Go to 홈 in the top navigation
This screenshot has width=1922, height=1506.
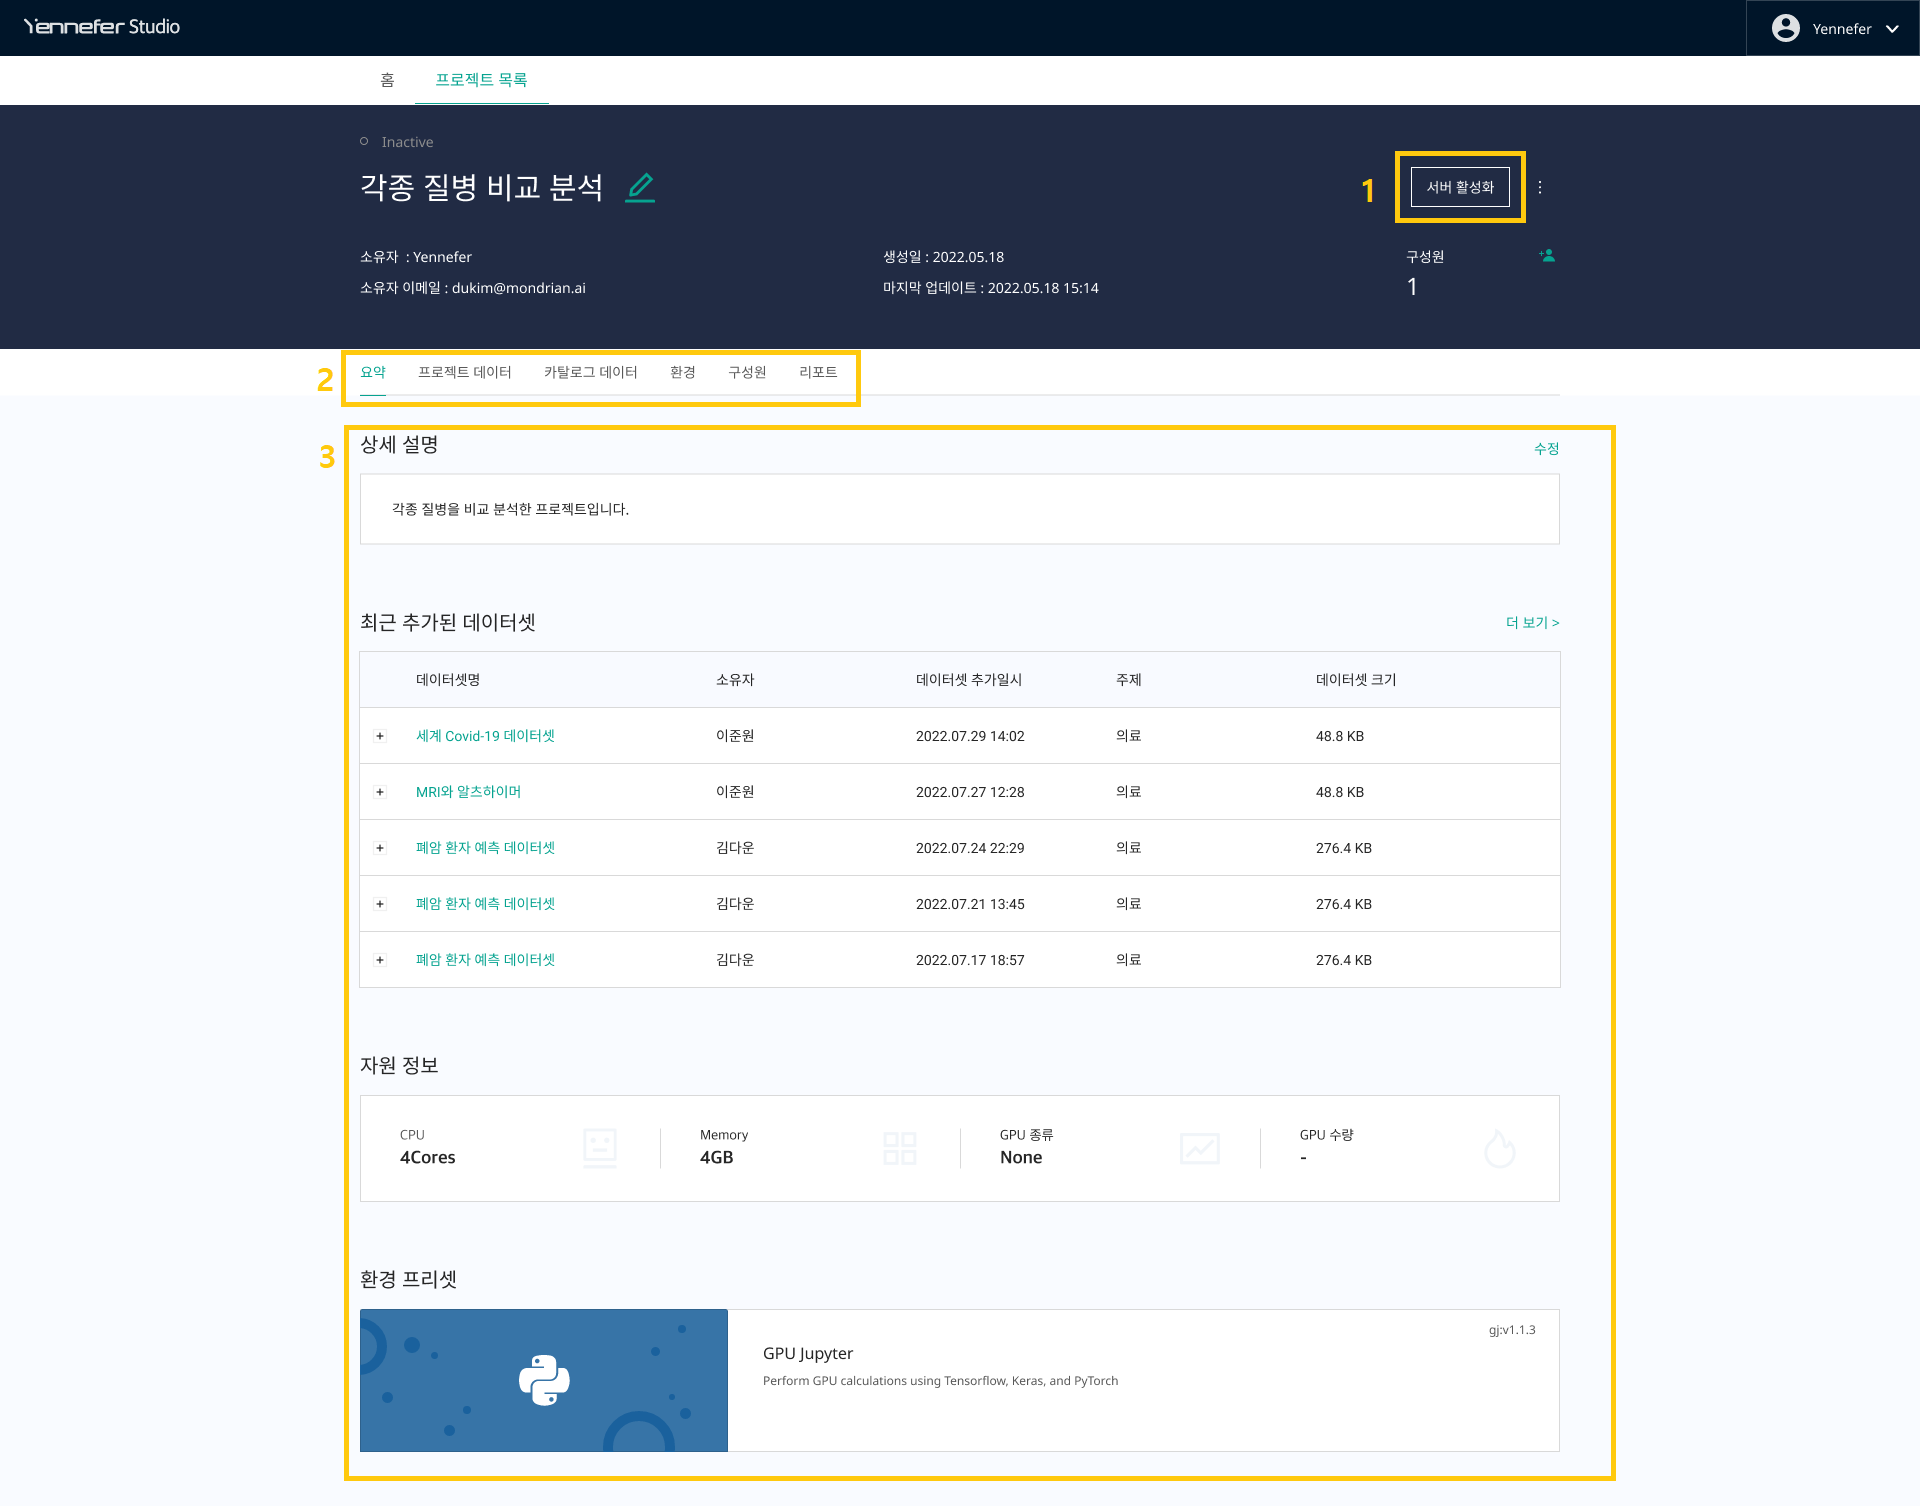[x=387, y=80]
